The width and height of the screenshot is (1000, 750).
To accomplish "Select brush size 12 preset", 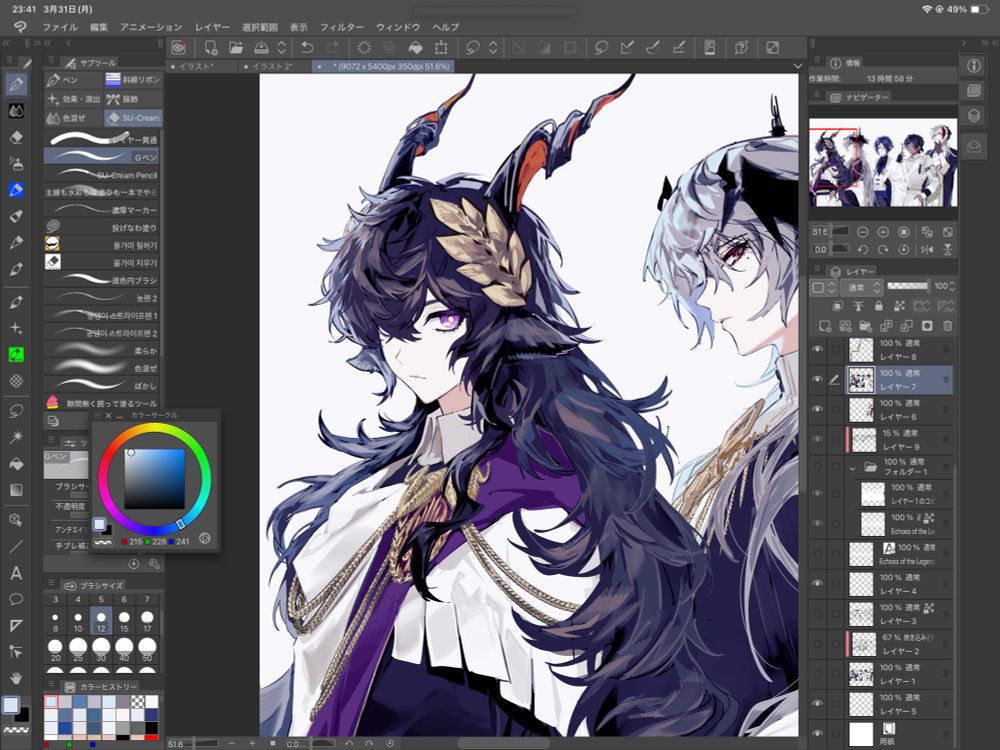I will [101, 621].
